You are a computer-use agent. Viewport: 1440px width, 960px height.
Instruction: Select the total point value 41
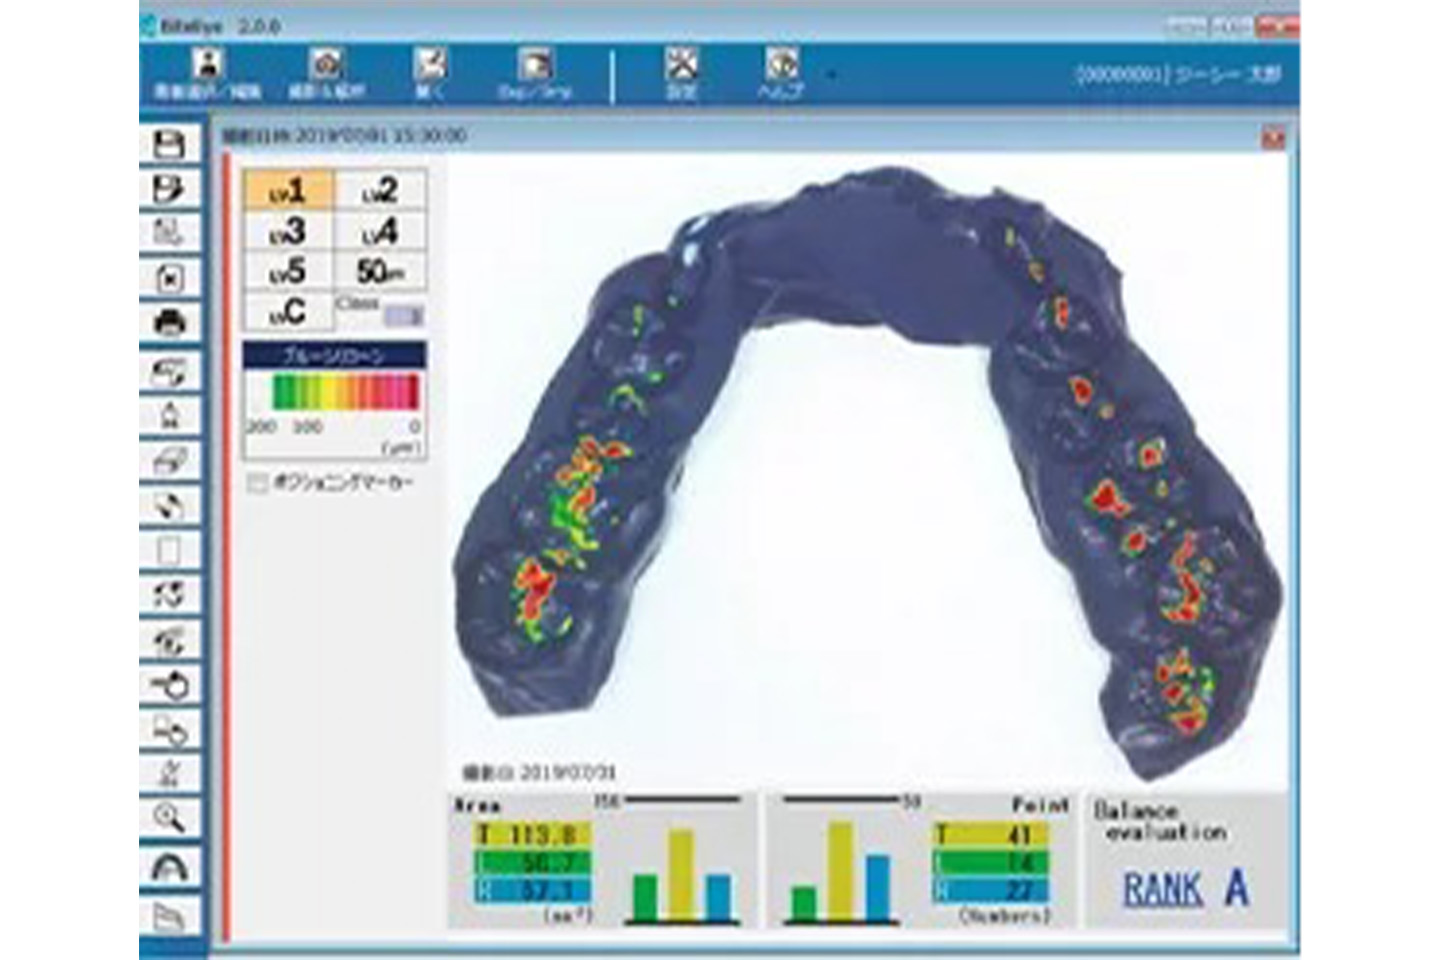tap(991, 835)
